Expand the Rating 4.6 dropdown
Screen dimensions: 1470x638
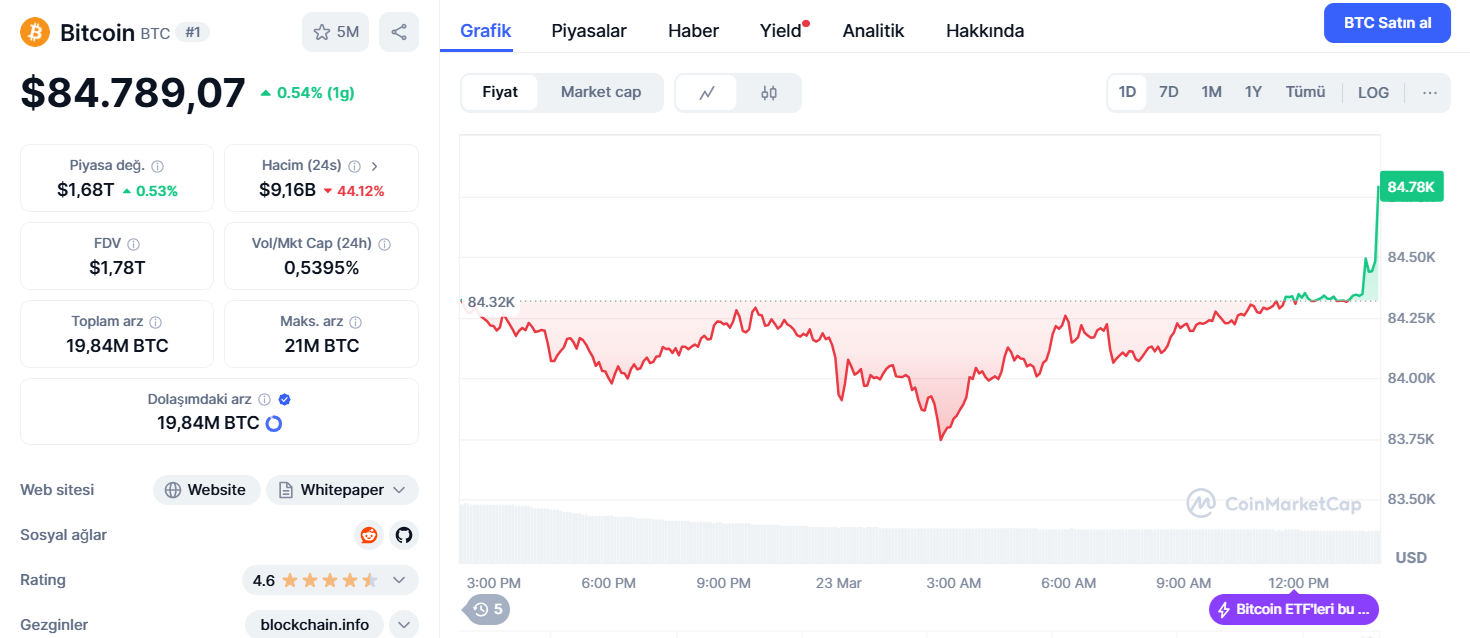(x=399, y=580)
